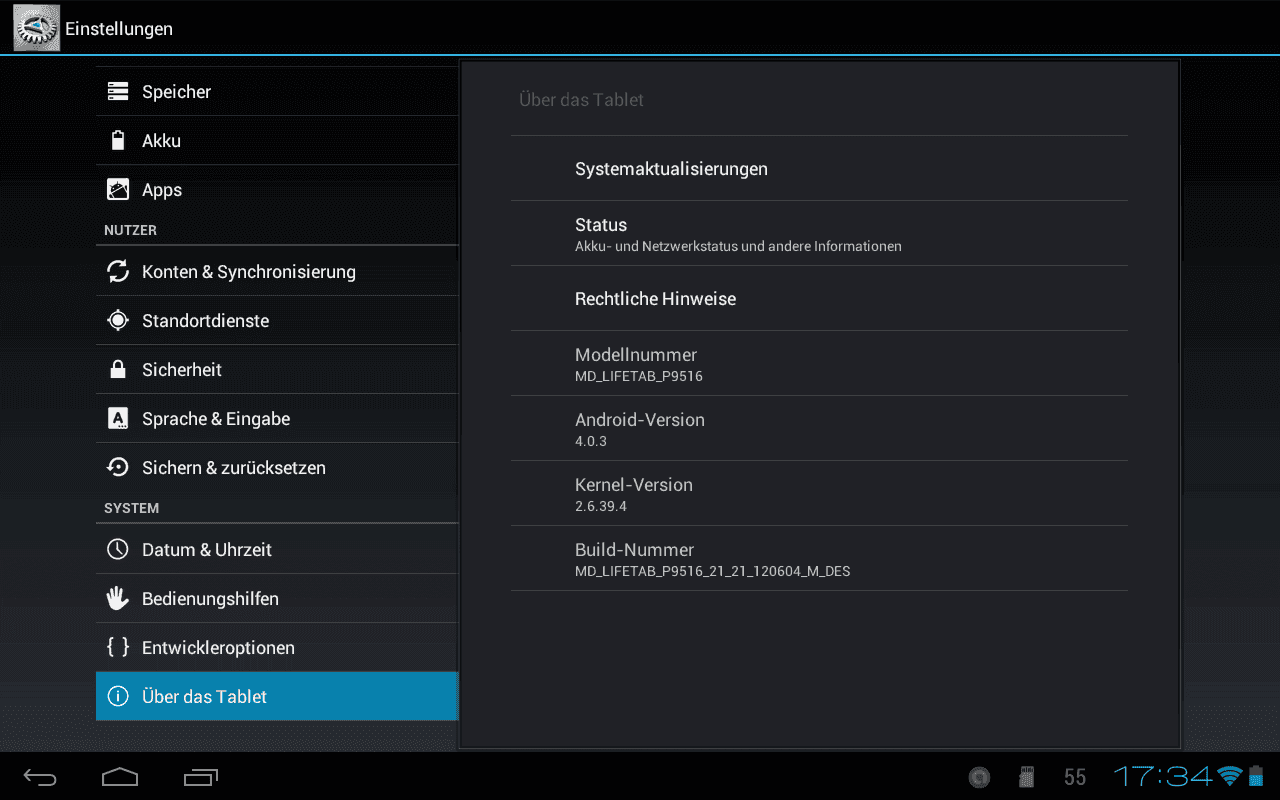
Task: Open Status with Akku- und Netzwerkstatus
Action: pos(819,234)
